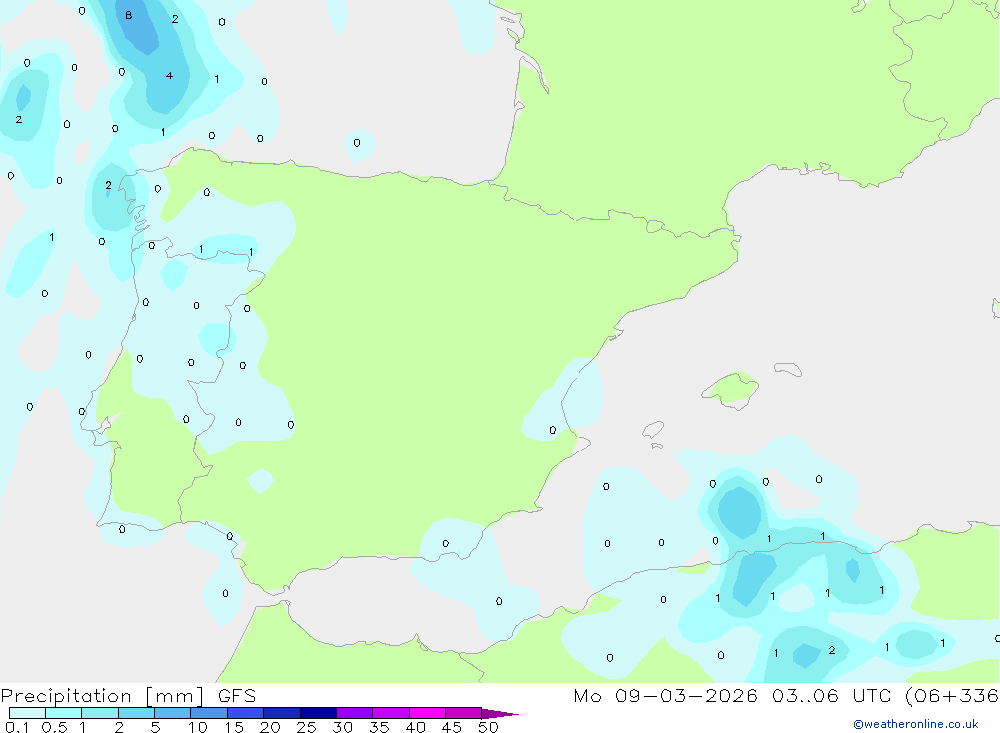This screenshot has height=733, width=1000.
Task: Select the legend swatch between 2 and 5
Action: 136,713
